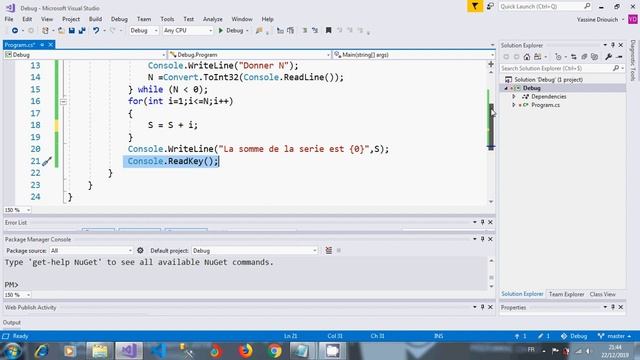Click the New Project icon

(x=45, y=31)
